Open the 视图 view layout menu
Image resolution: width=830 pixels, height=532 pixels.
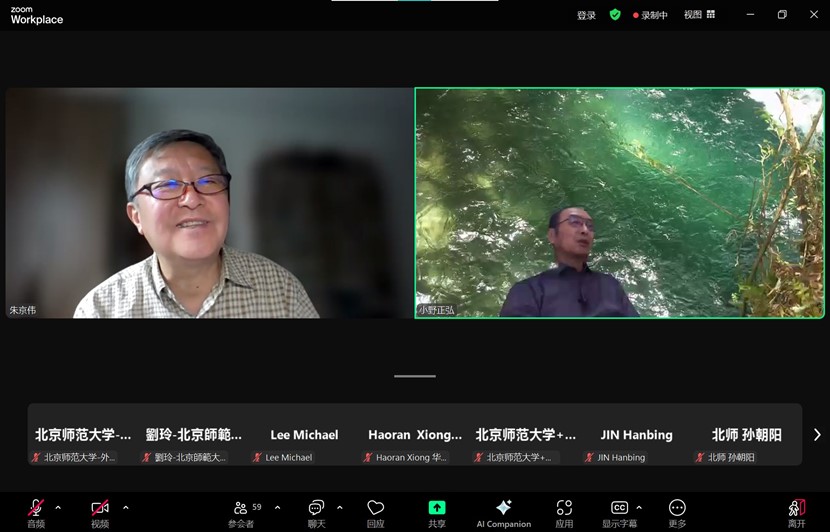pyautogui.click(x=699, y=15)
